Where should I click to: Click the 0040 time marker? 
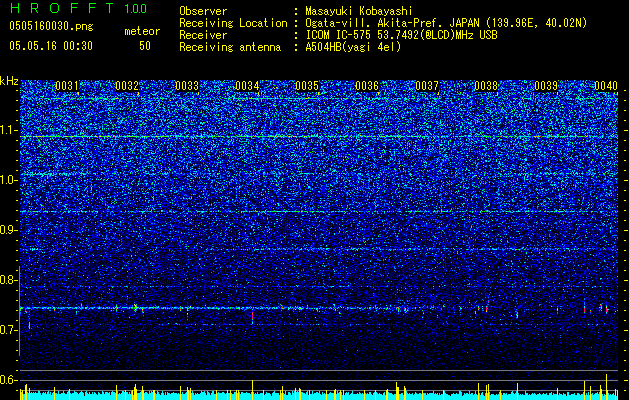(606, 86)
